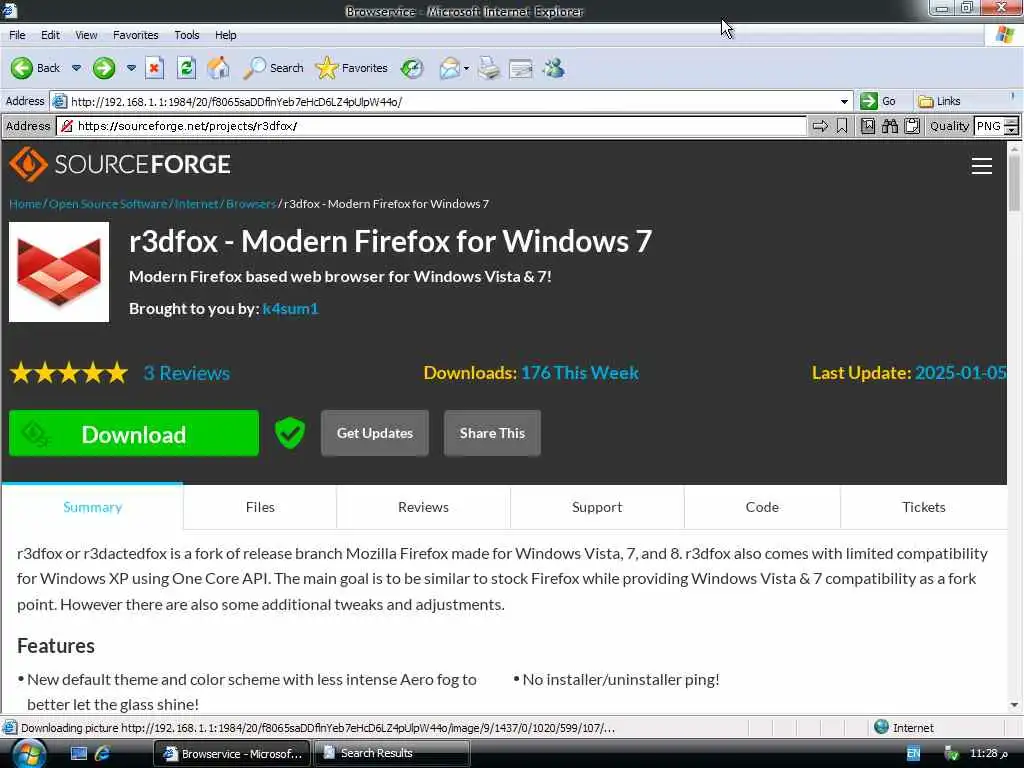Click the Mail envelope icon
Viewport: 1024px width, 768px height.
(449, 68)
